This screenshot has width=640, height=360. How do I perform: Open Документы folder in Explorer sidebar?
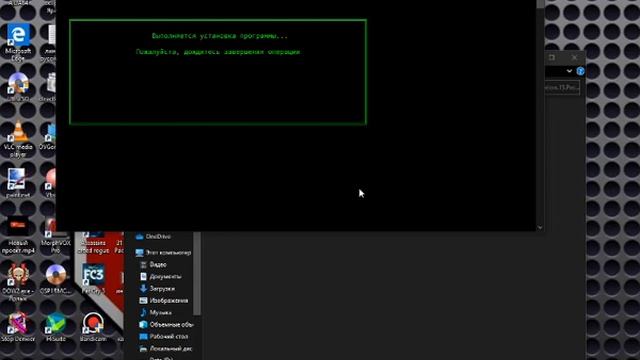click(x=160, y=276)
